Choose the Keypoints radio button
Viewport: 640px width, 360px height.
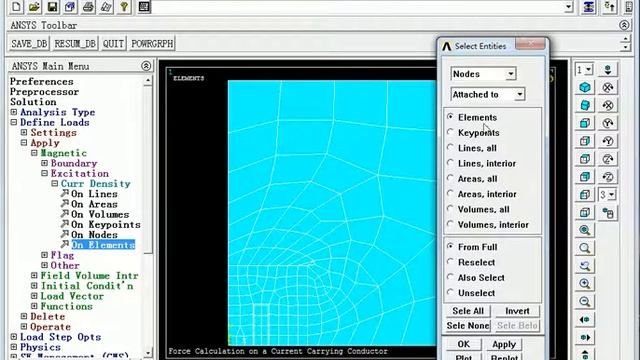pos(450,132)
